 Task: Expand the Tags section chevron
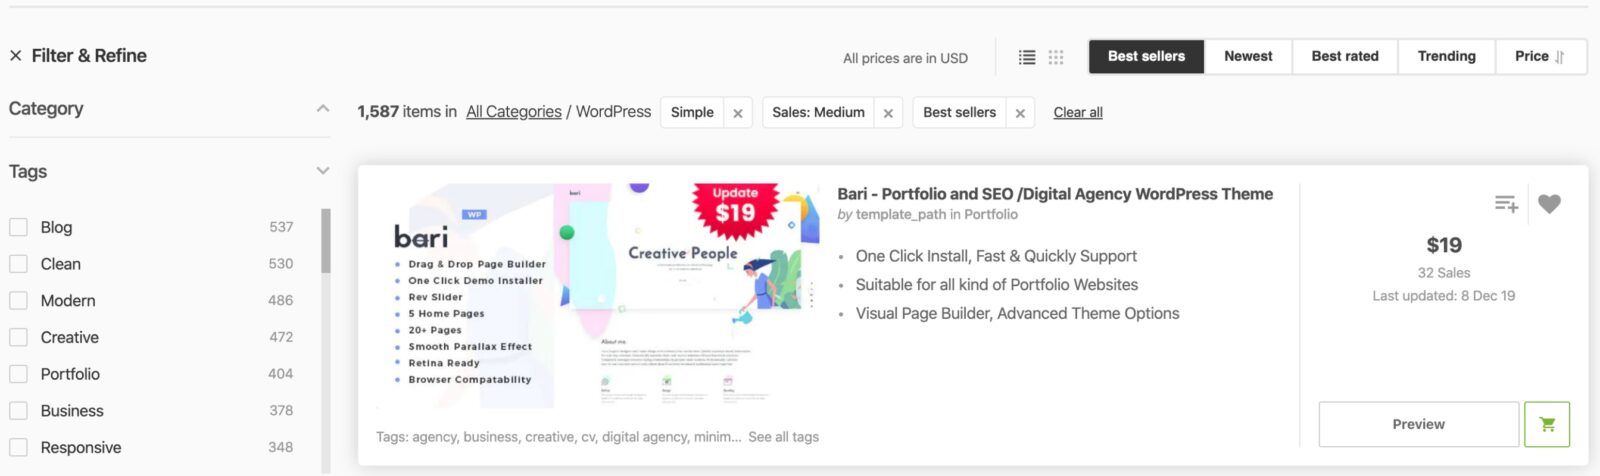pos(322,171)
